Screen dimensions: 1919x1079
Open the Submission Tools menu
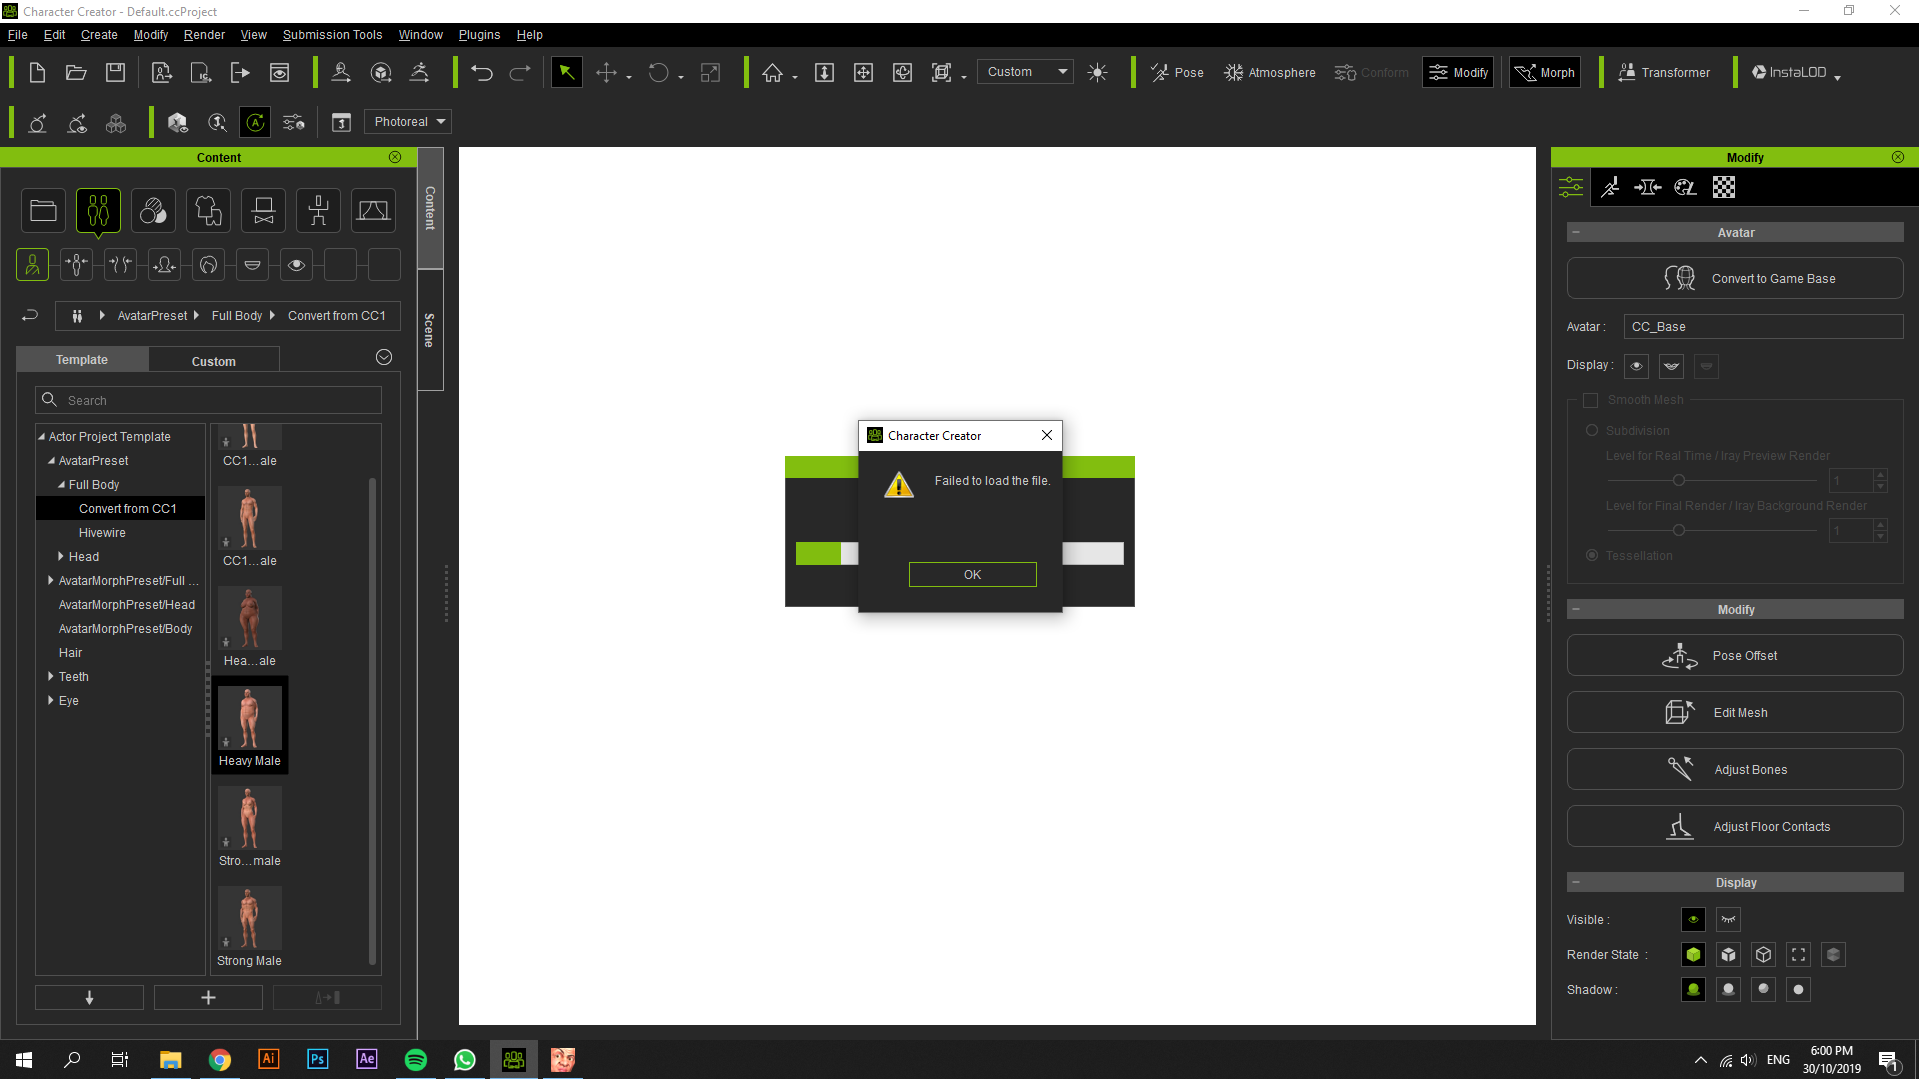[x=332, y=34]
